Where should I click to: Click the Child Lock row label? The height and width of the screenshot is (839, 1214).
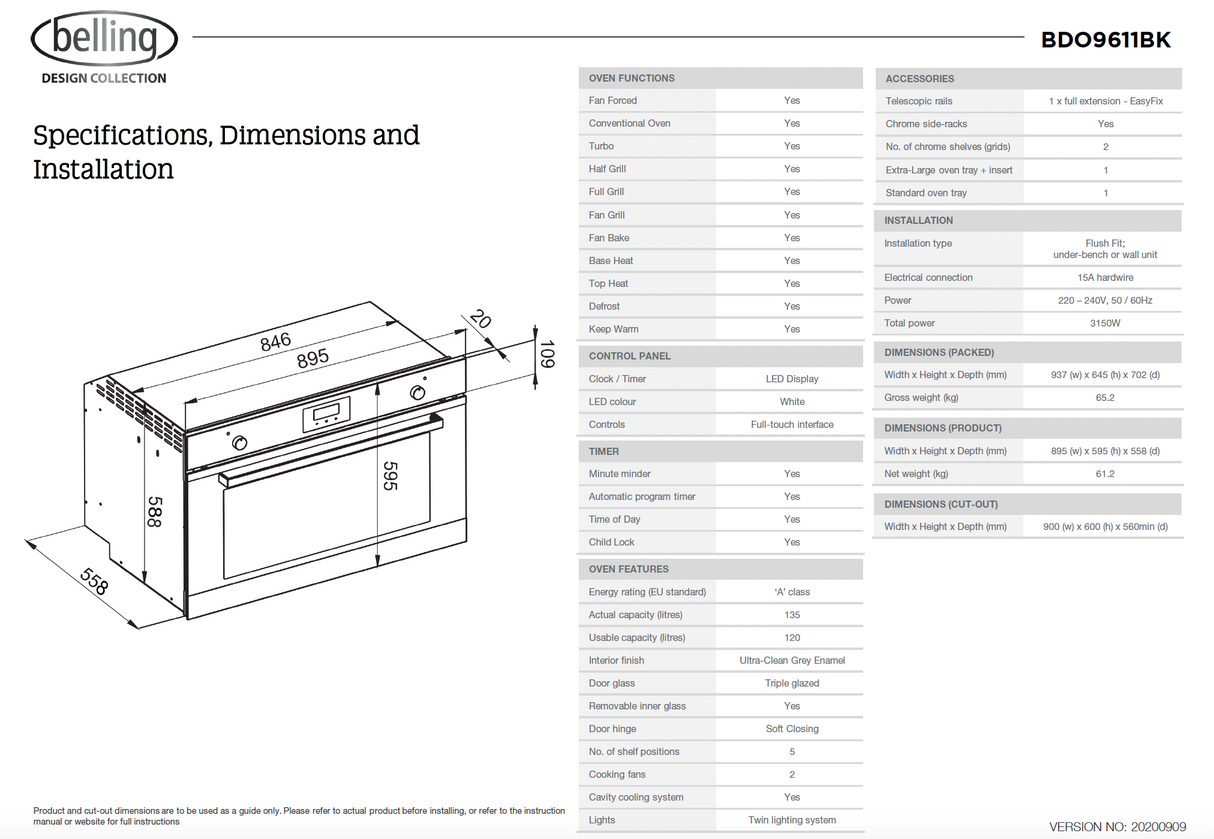(x=612, y=542)
